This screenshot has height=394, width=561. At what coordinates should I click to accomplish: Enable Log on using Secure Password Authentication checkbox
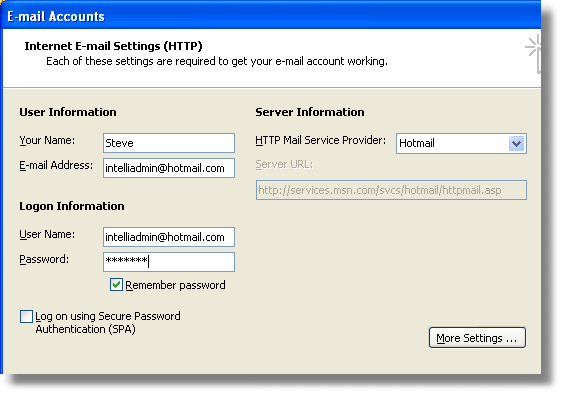26,316
